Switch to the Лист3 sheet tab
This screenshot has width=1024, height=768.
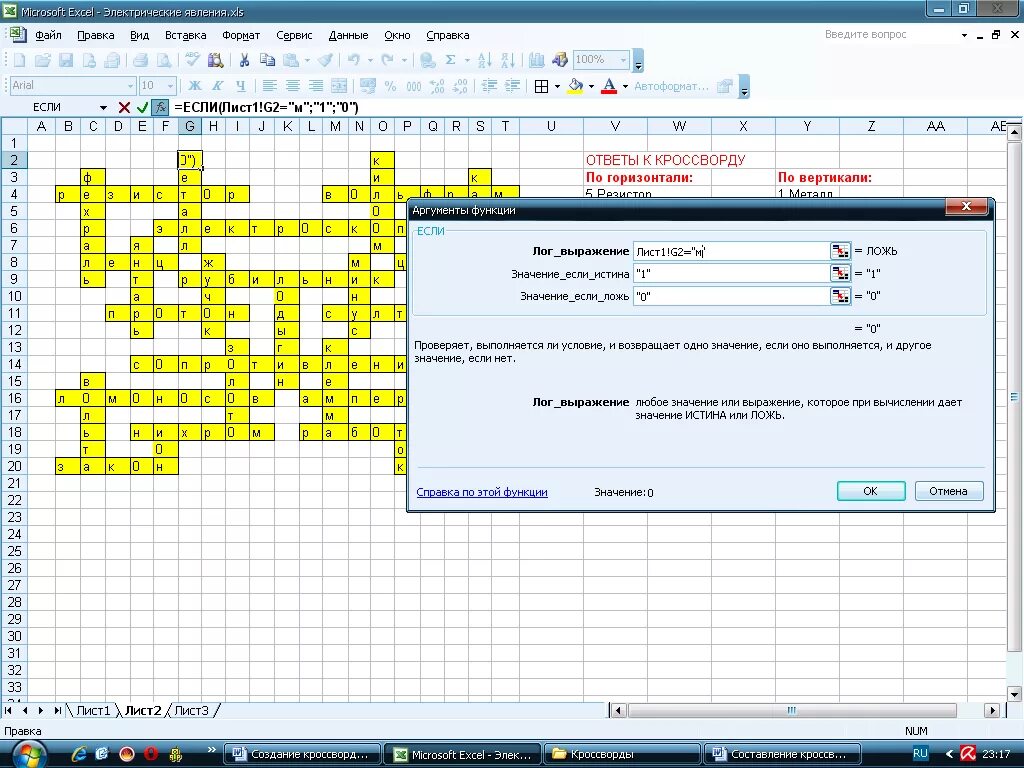[x=191, y=711]
